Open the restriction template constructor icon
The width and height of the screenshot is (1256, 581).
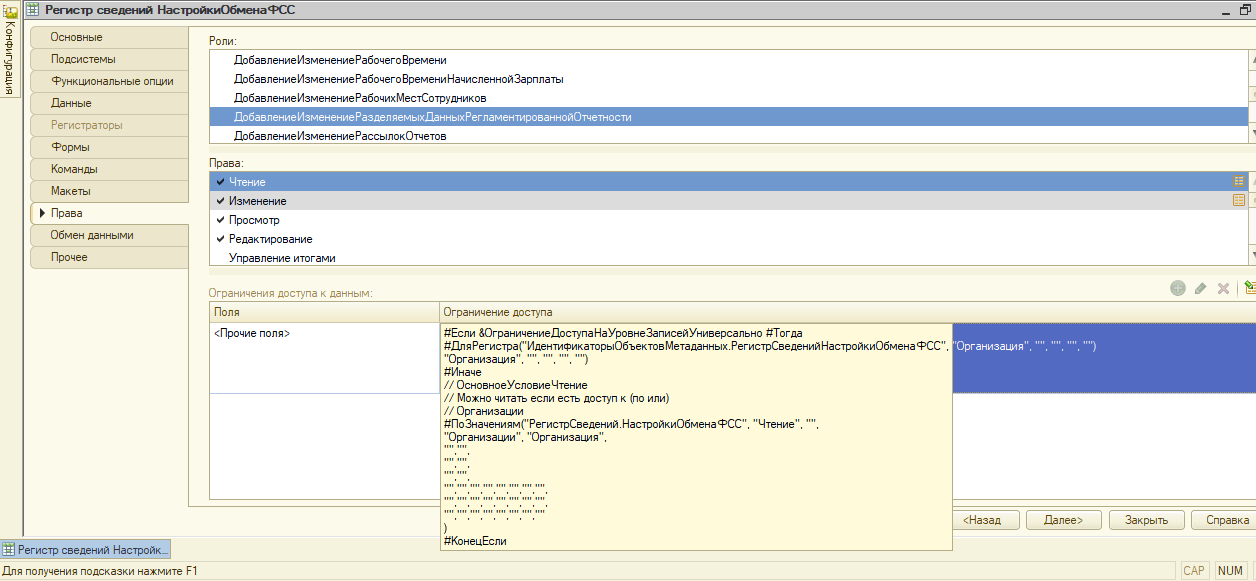(1248, 288)
